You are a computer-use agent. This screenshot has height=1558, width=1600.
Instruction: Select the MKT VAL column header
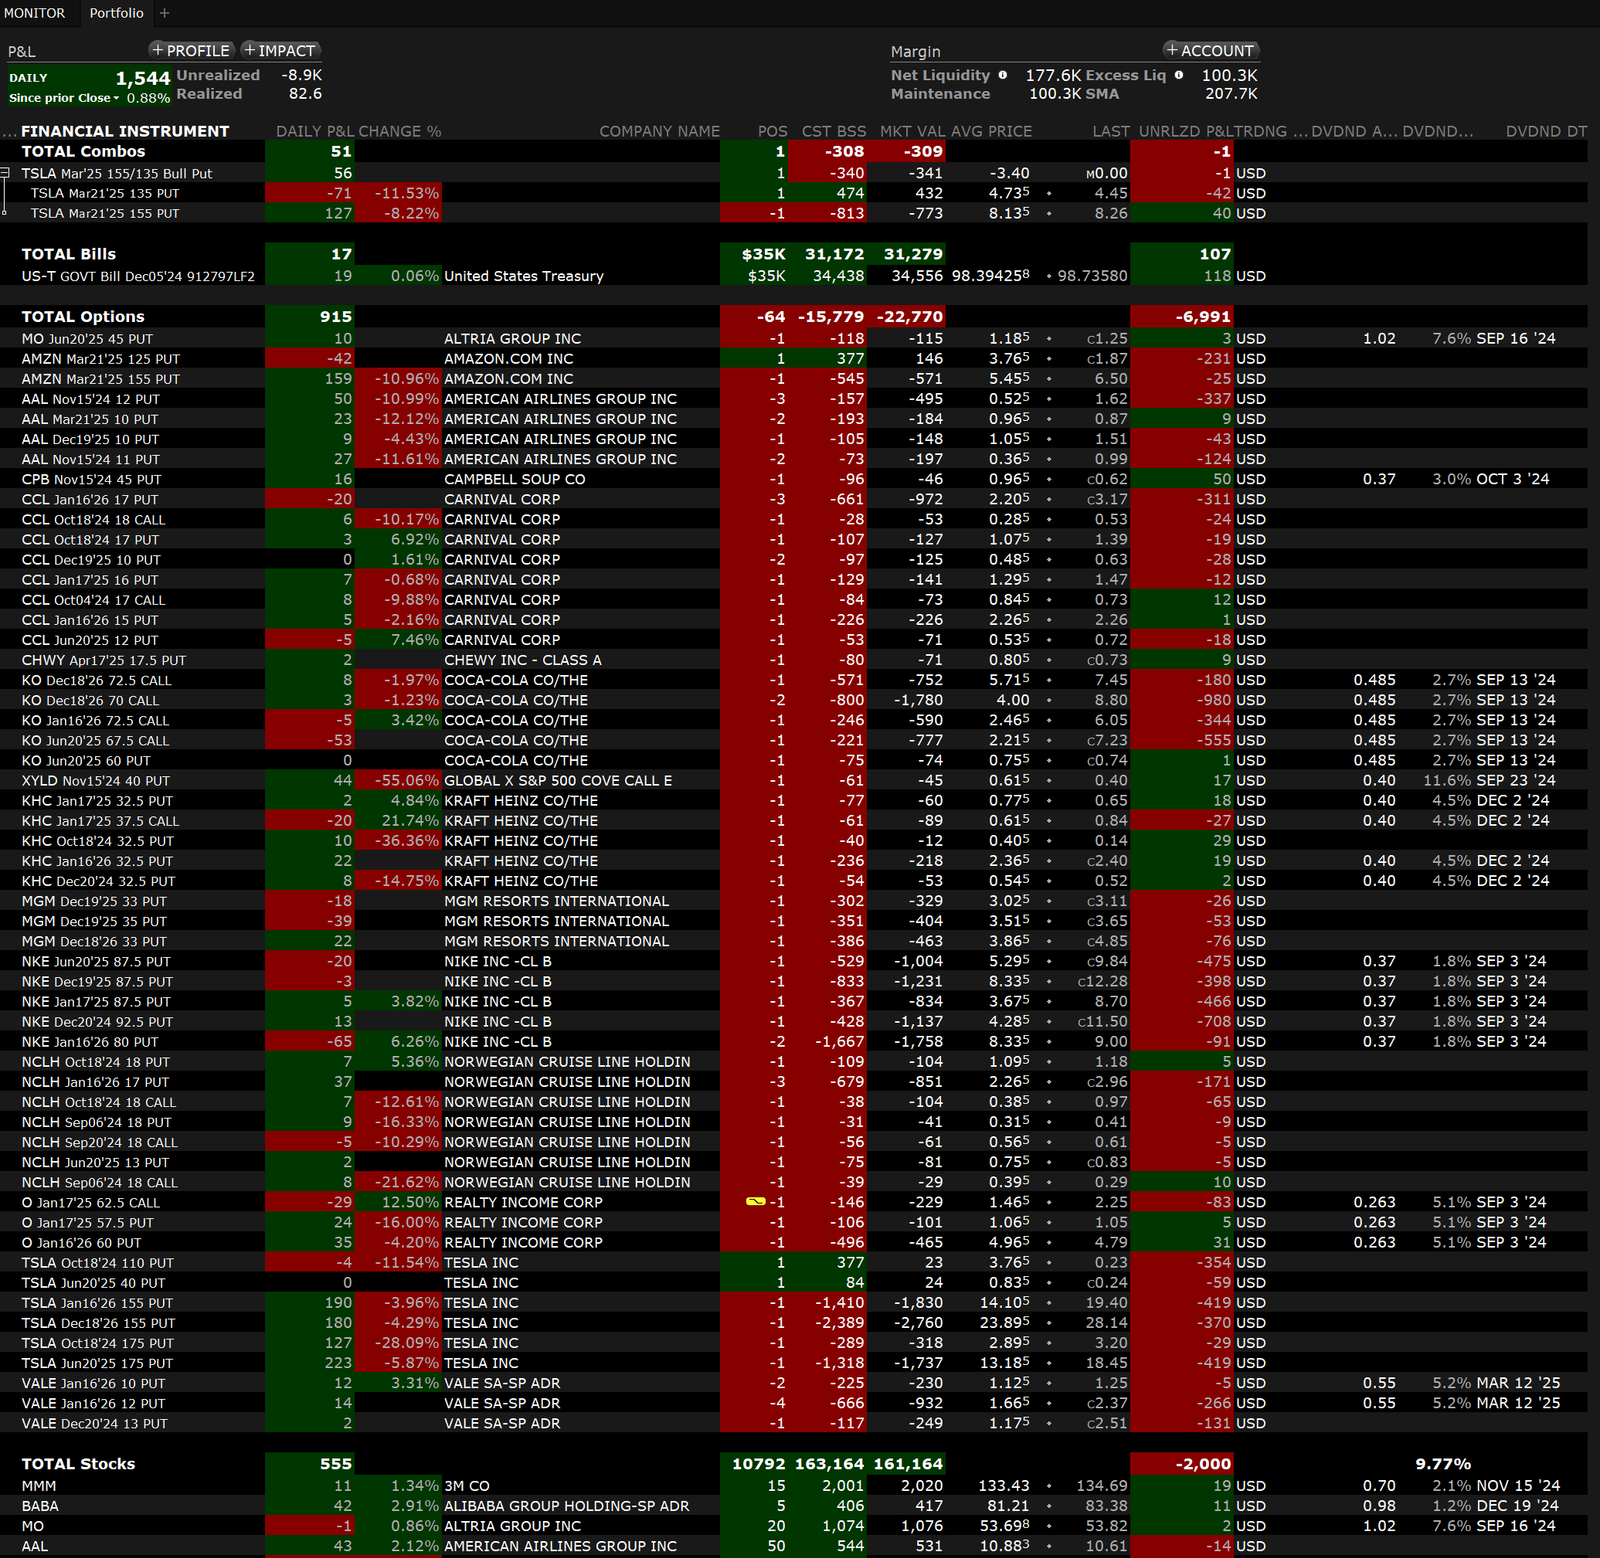912,131
